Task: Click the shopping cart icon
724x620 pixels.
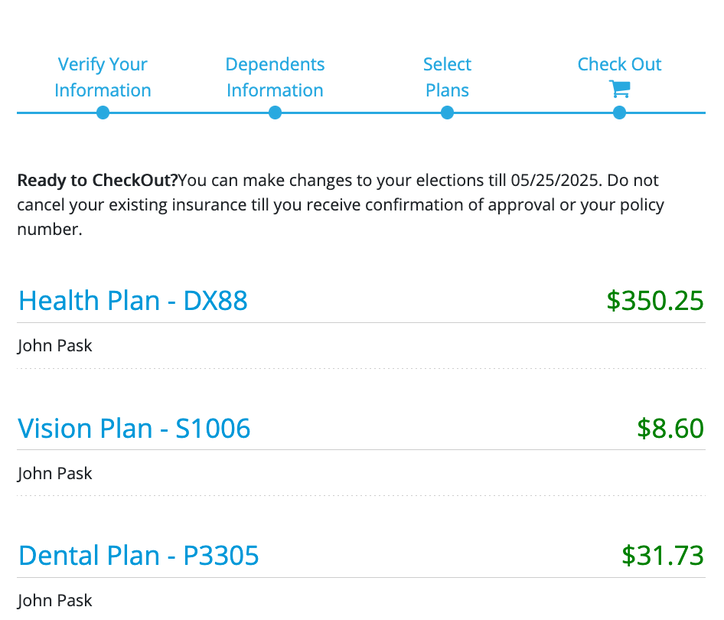Action: (619, 89)
